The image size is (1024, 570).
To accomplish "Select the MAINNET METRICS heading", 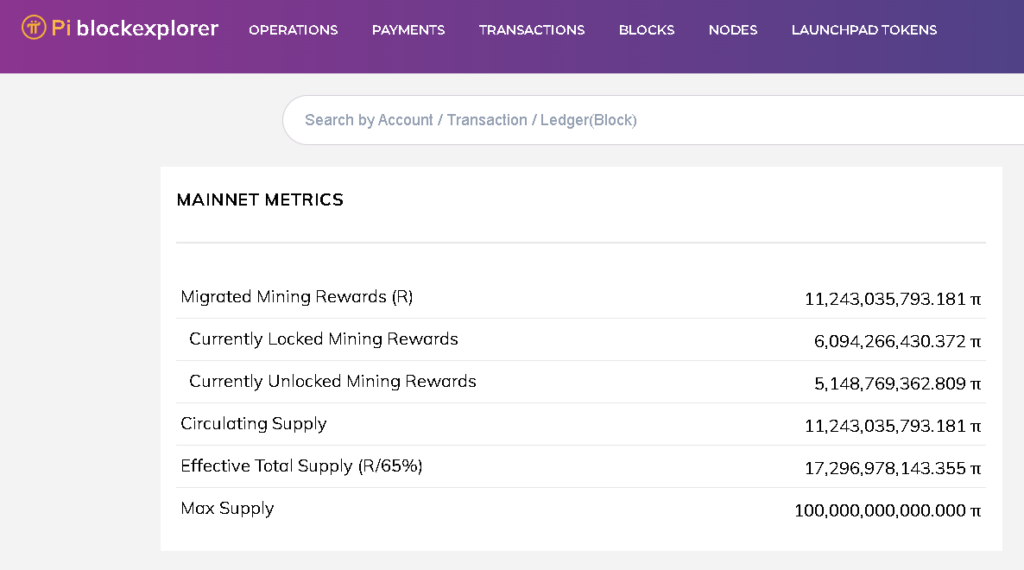I will point(260,200).
